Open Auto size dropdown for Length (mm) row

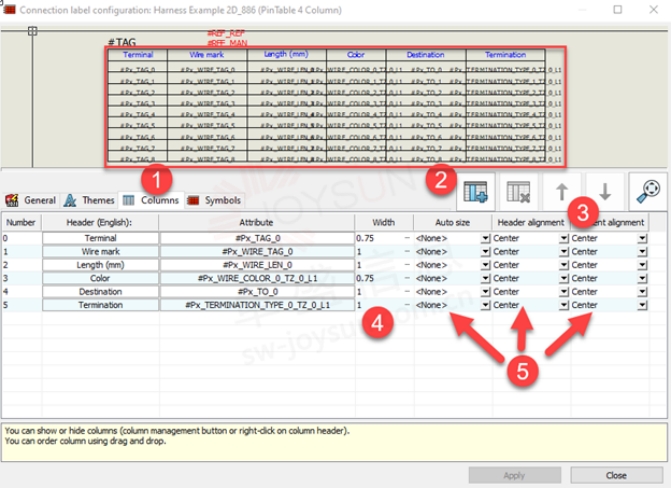(x=485, y=265)
